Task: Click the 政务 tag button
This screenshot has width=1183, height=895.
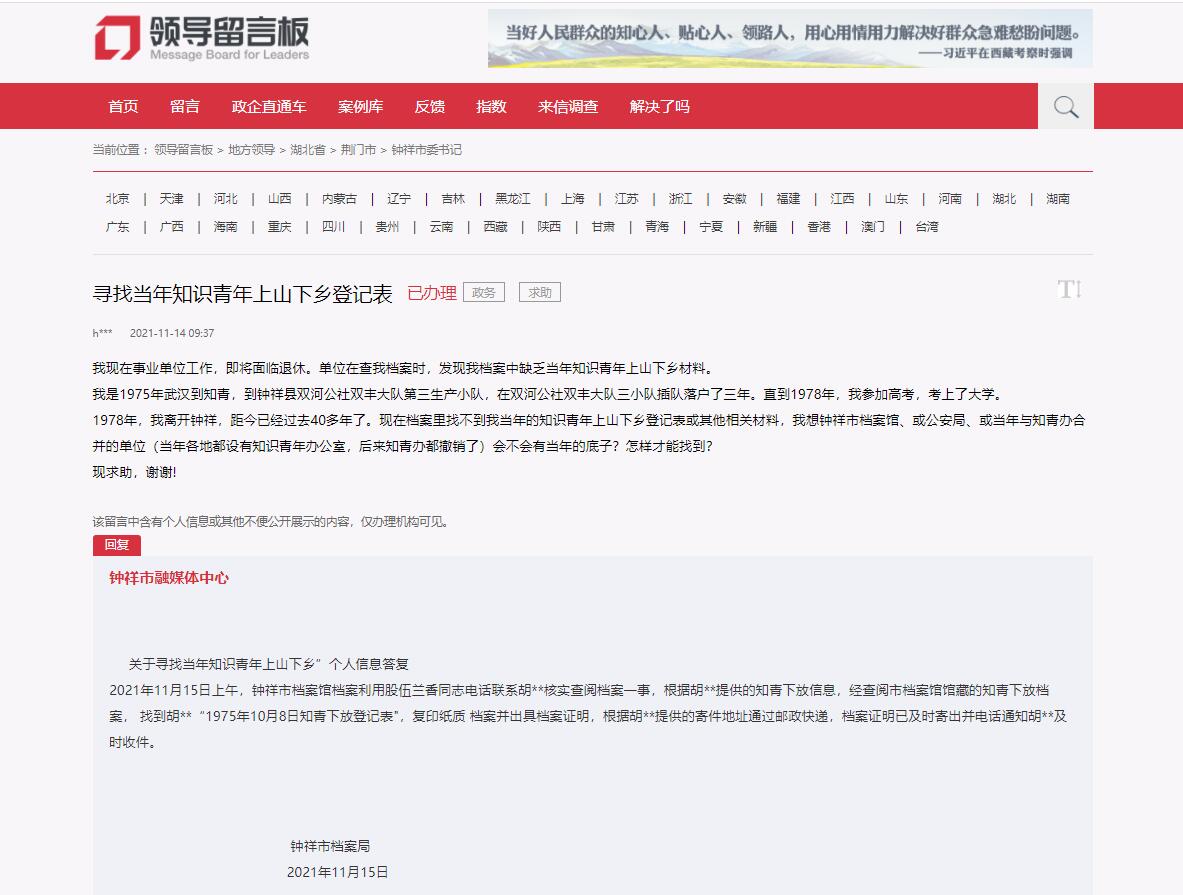Action: [x=484, y=293]
